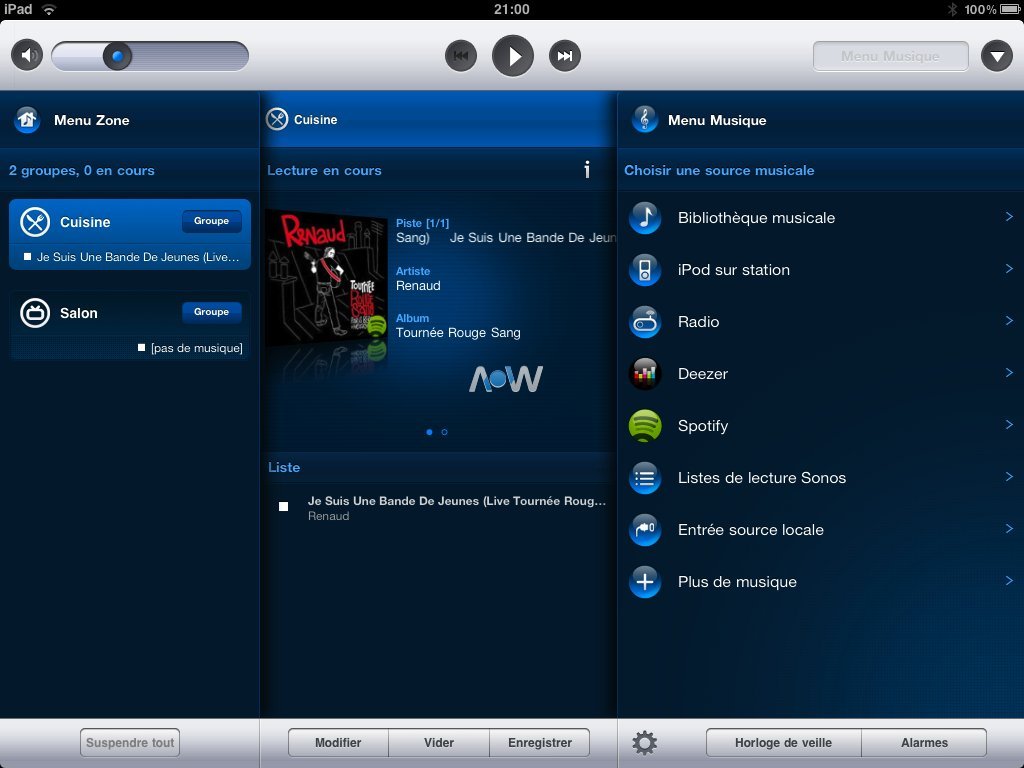
Task: Click the Vider button
Action: click(x=439, y=743)
